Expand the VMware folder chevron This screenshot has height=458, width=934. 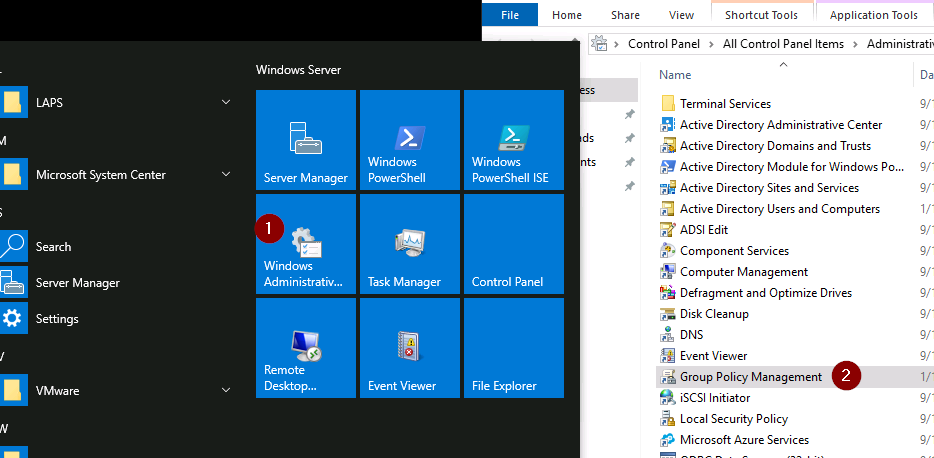[x=226, y=391]
